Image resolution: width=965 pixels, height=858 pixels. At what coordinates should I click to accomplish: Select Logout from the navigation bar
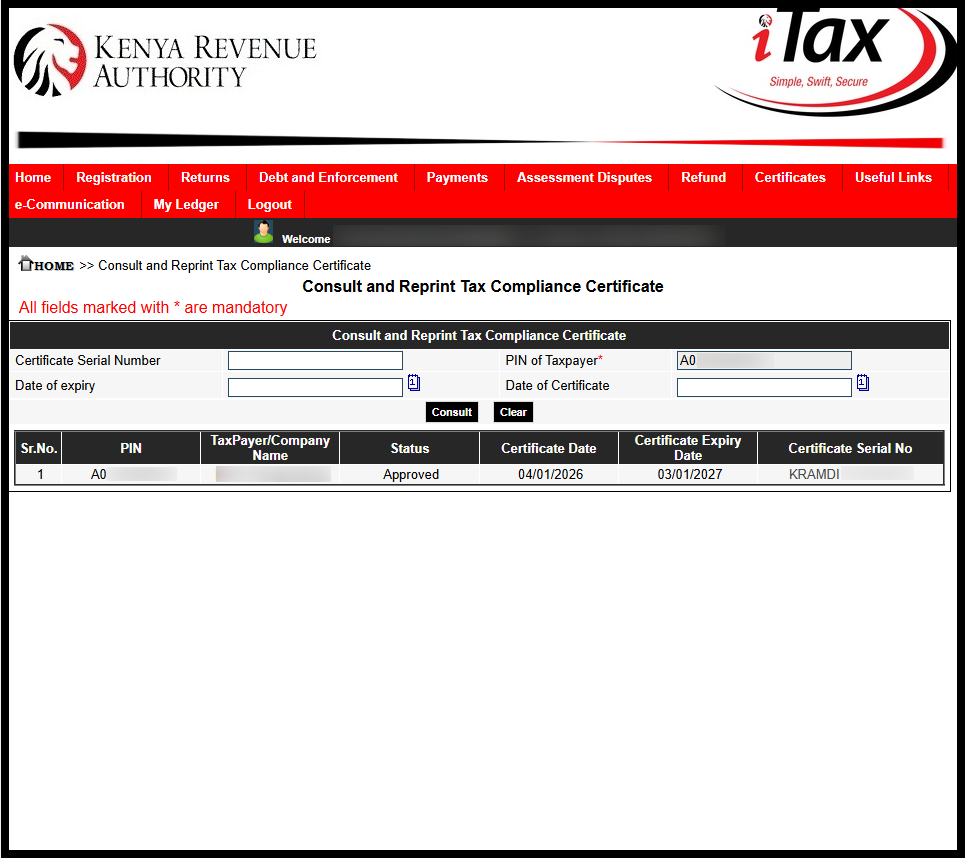click(x=269, y=204)
